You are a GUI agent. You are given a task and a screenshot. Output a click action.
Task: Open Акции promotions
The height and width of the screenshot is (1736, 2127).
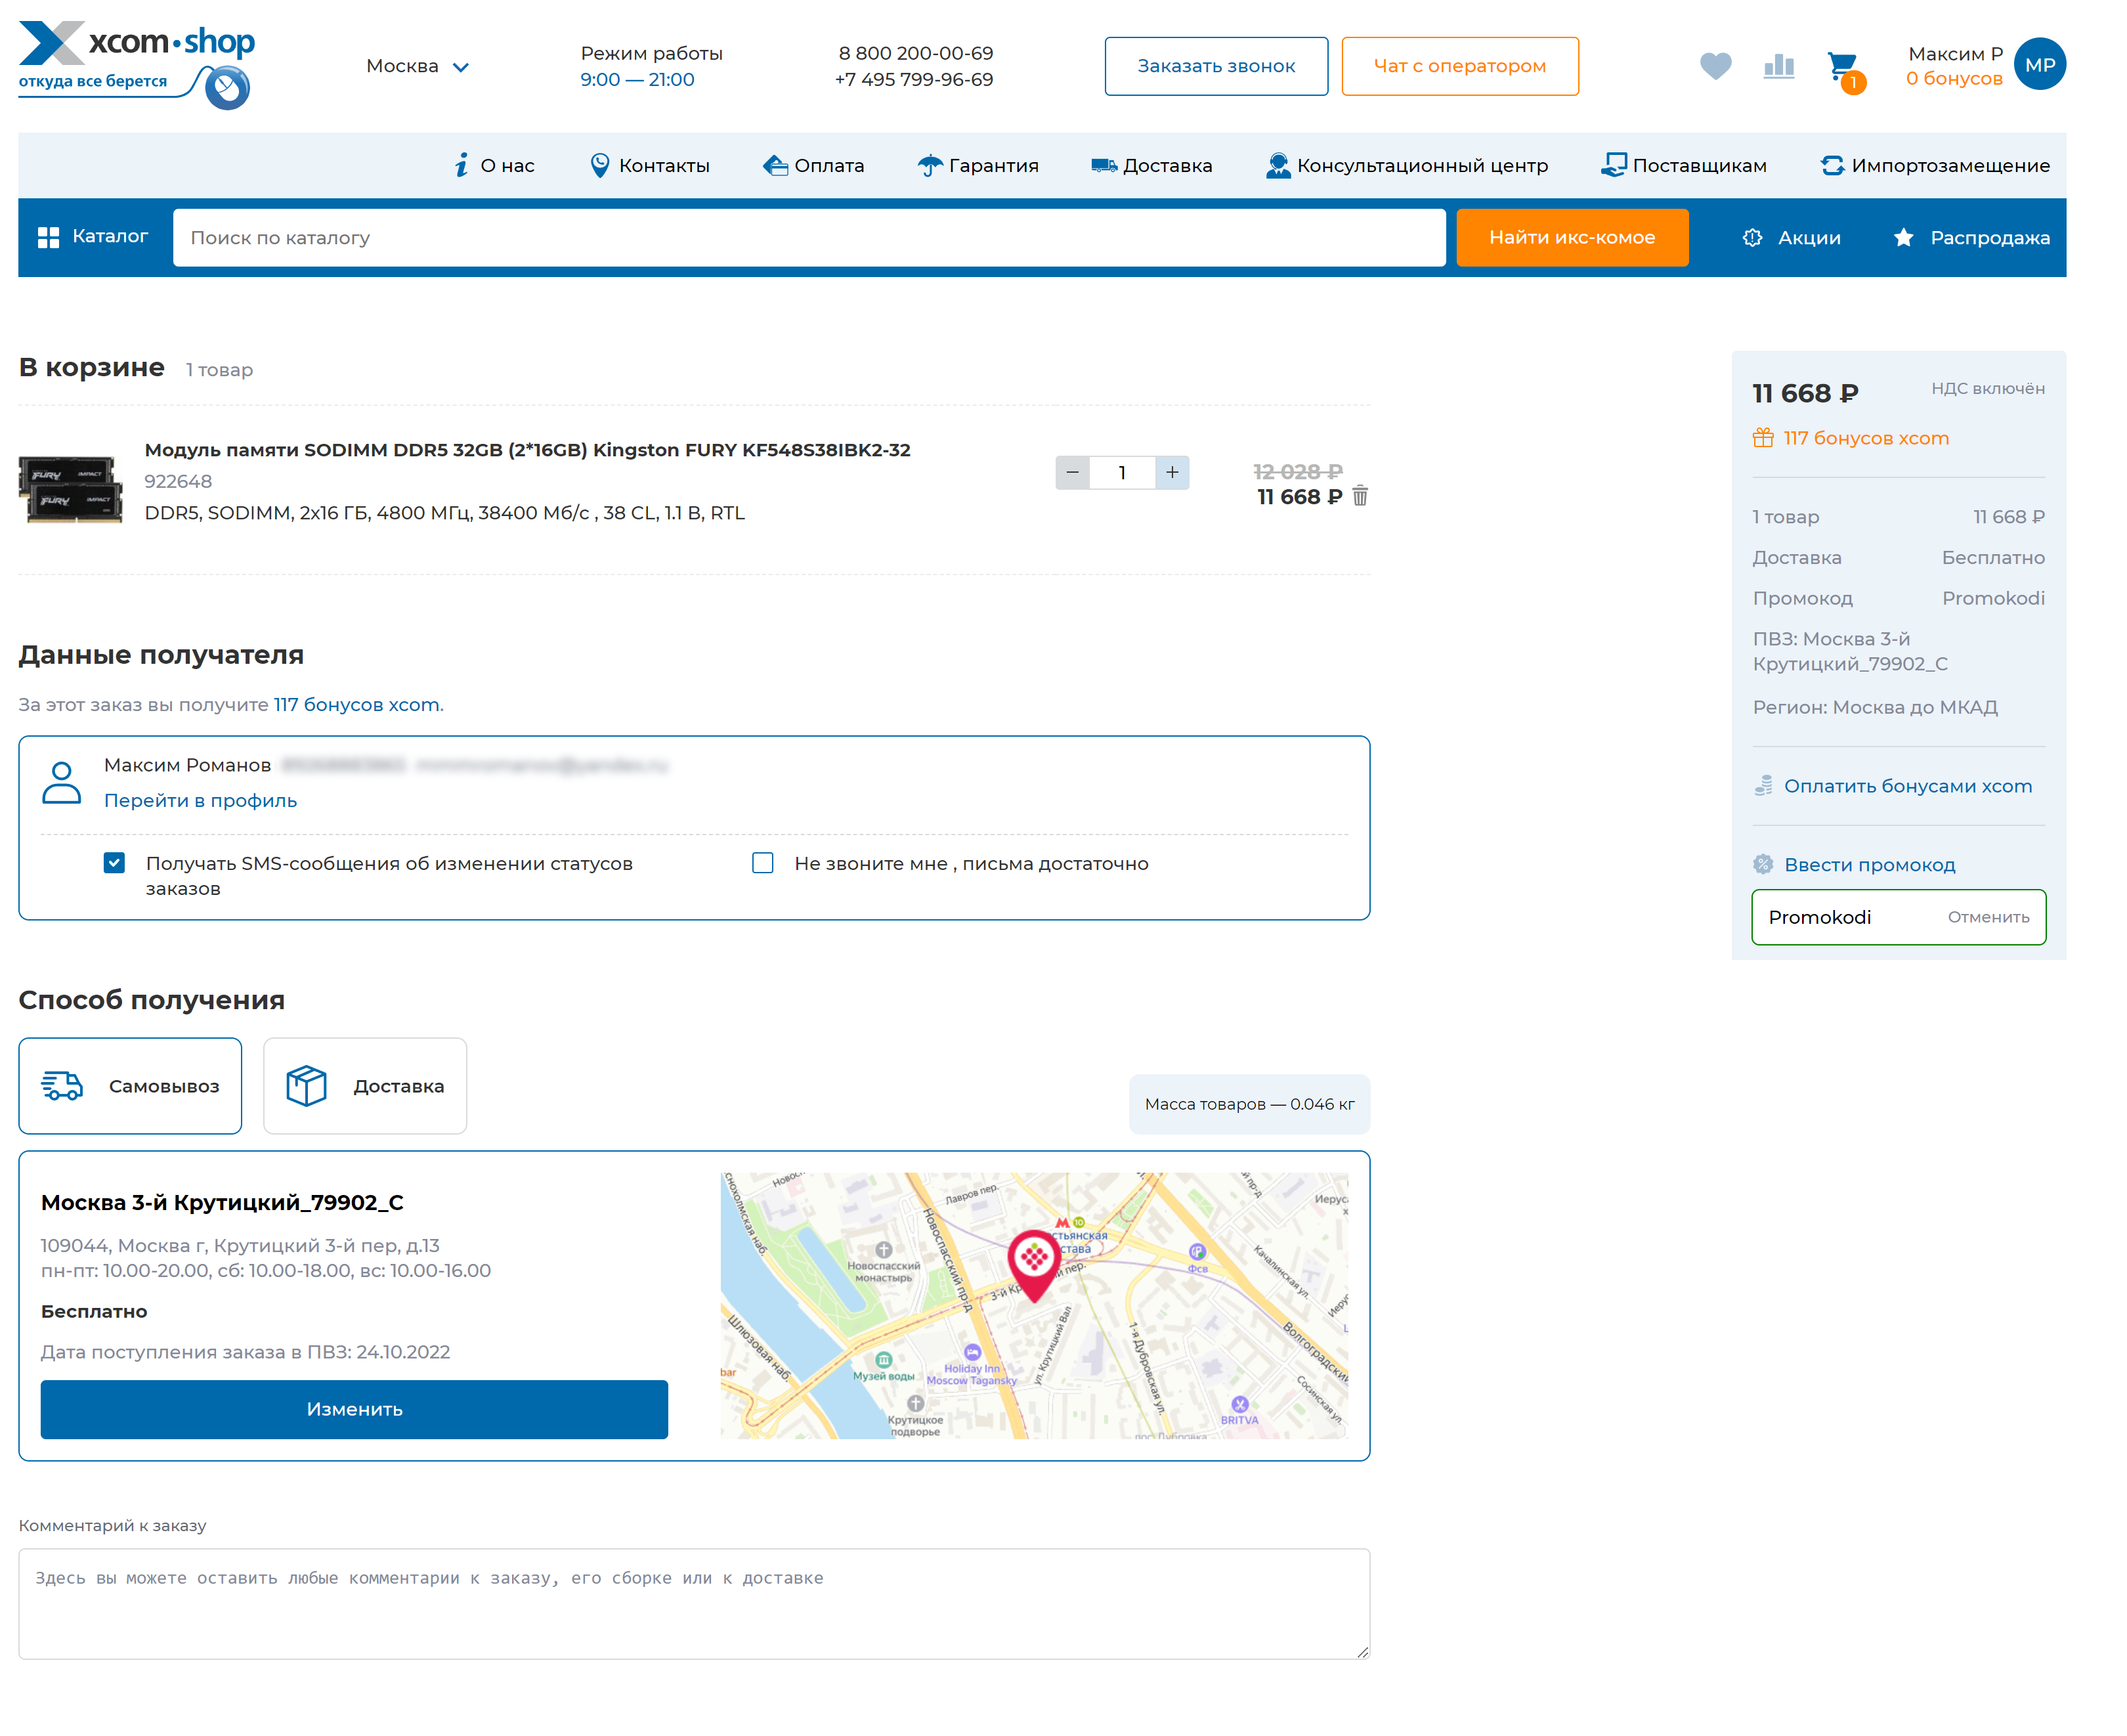(1790, 238)
